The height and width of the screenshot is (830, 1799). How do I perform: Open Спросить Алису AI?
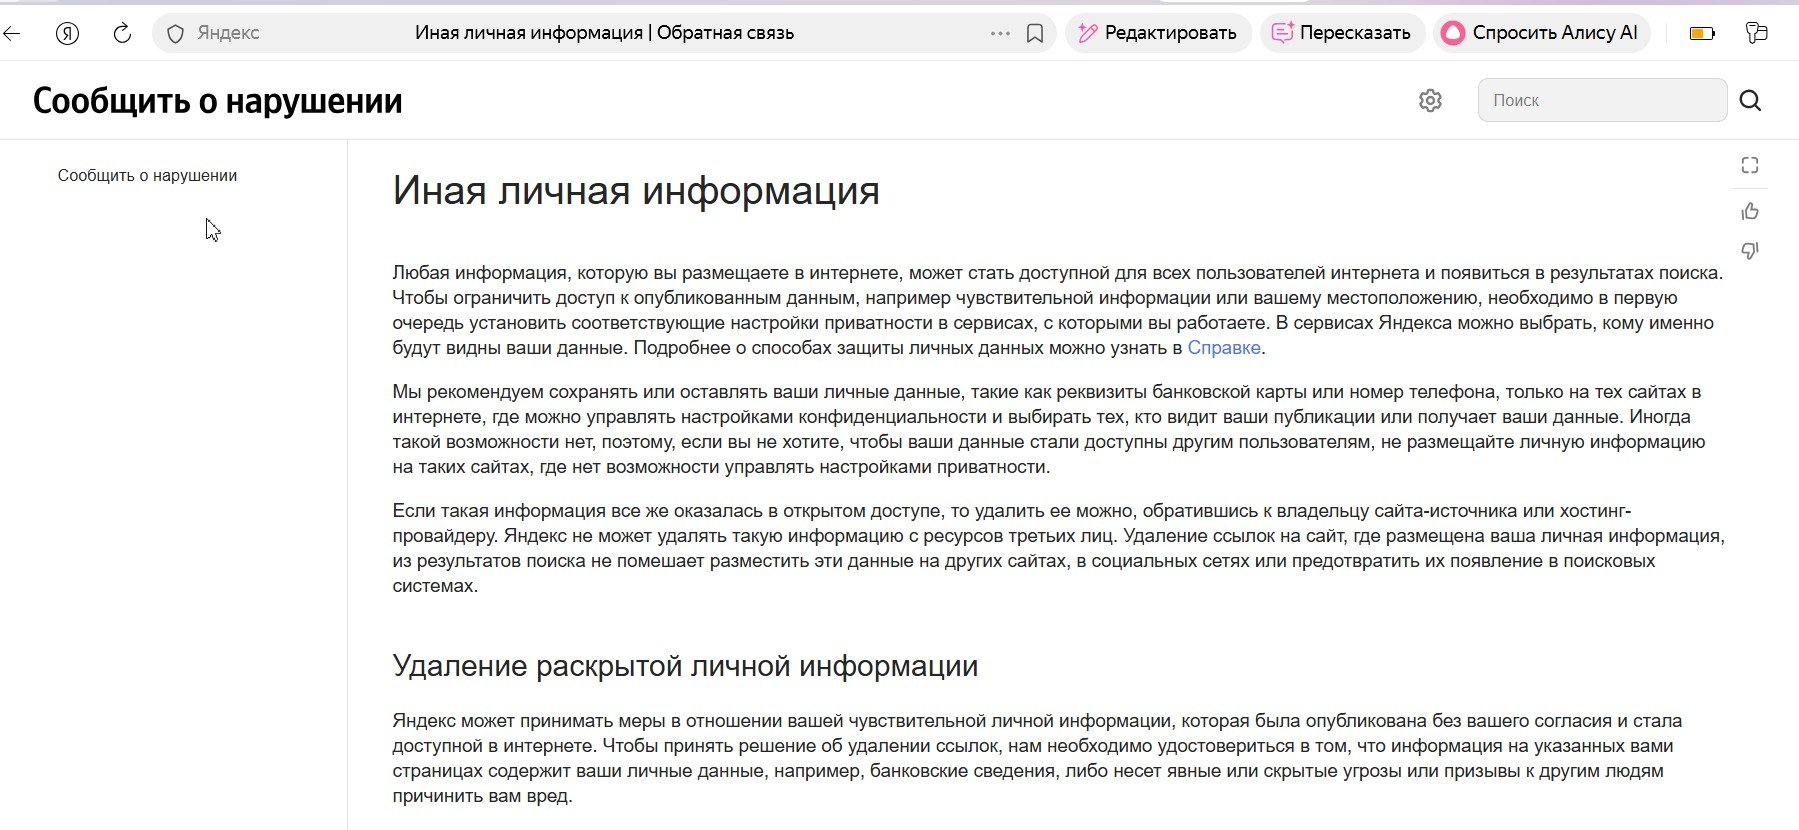(x=1541, y=33)
